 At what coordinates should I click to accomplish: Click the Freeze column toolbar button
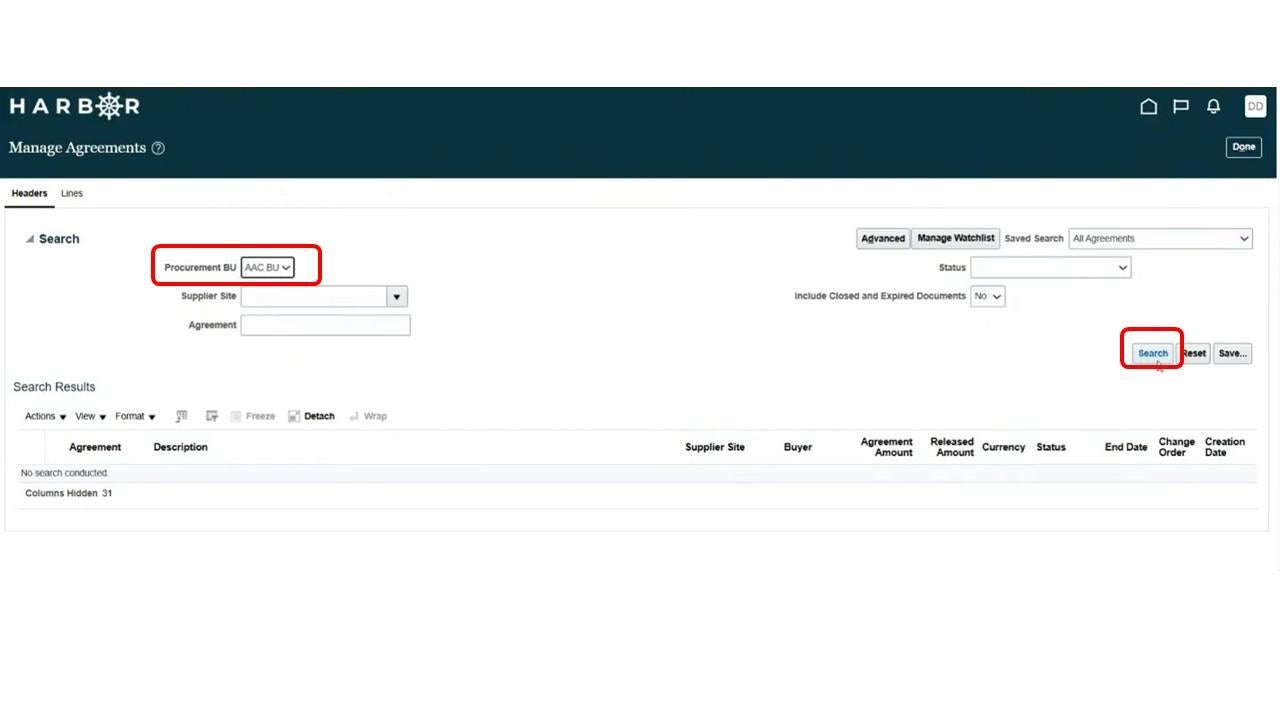pos(253,416)
